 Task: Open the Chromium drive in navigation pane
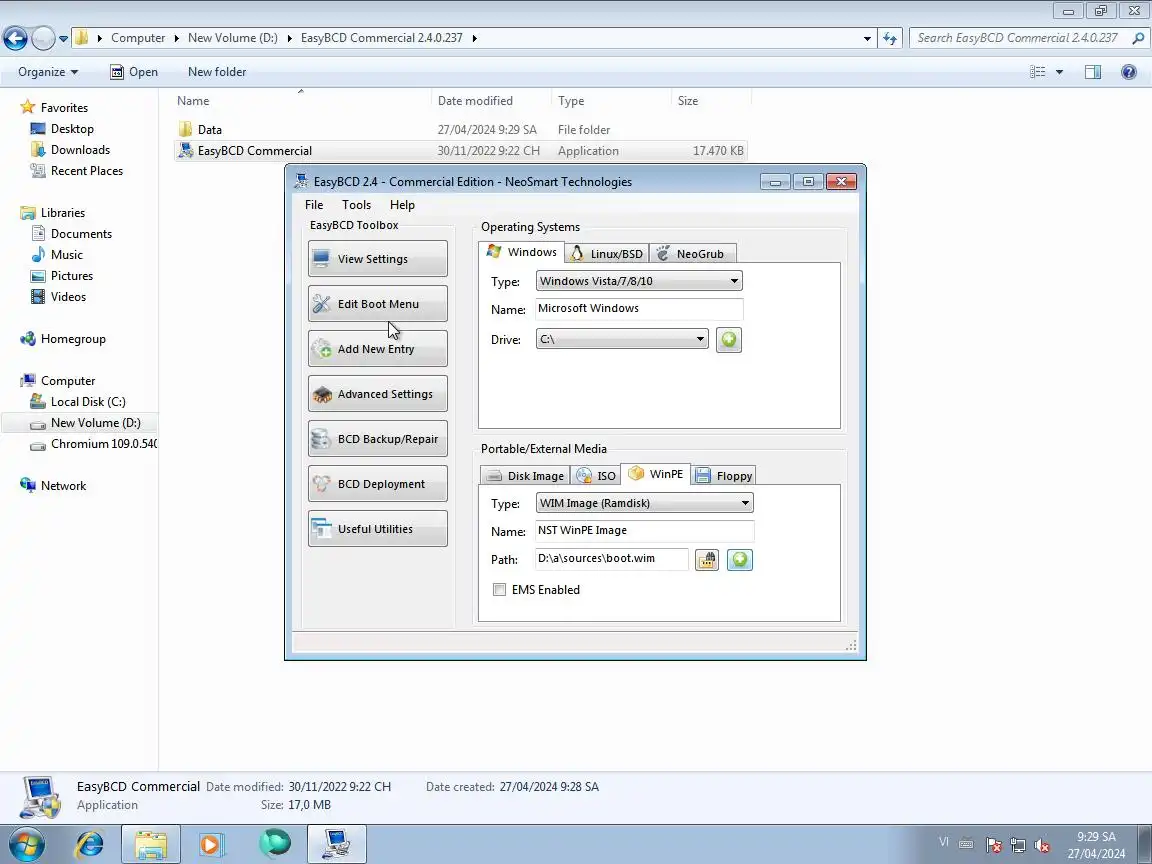click(93, 444)
